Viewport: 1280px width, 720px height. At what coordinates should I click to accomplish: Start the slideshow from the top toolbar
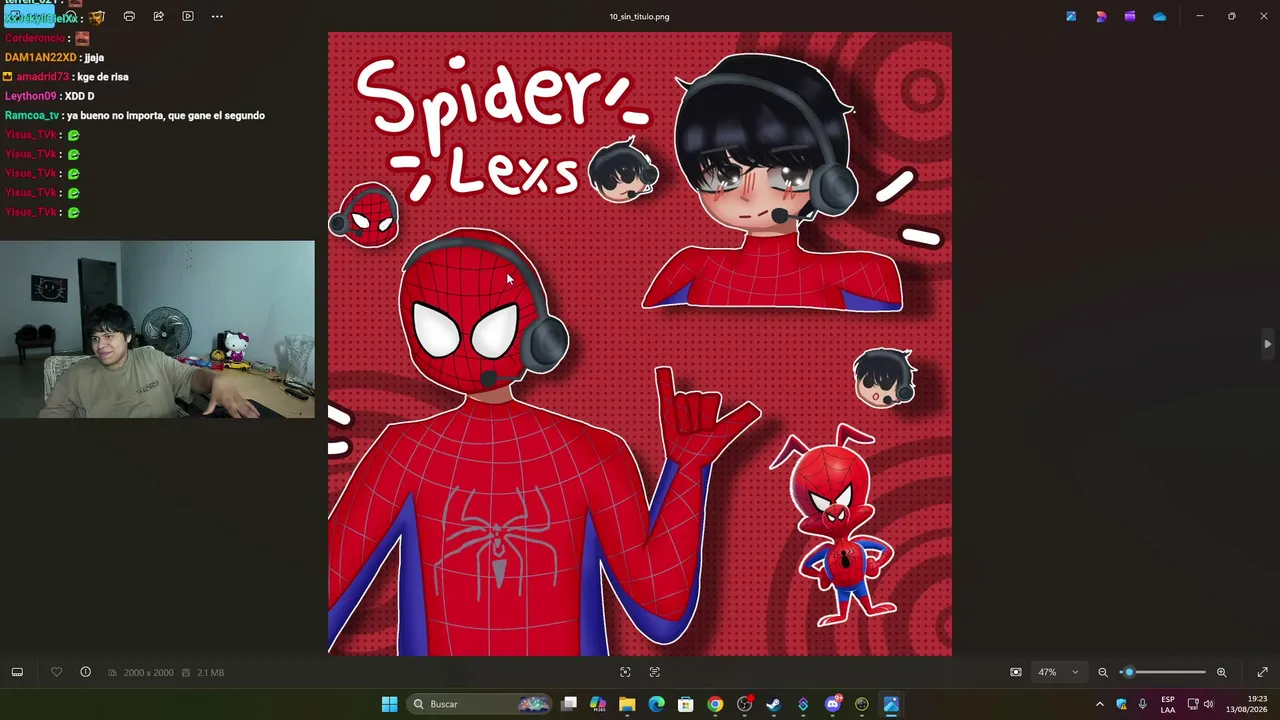click(188, 16)
